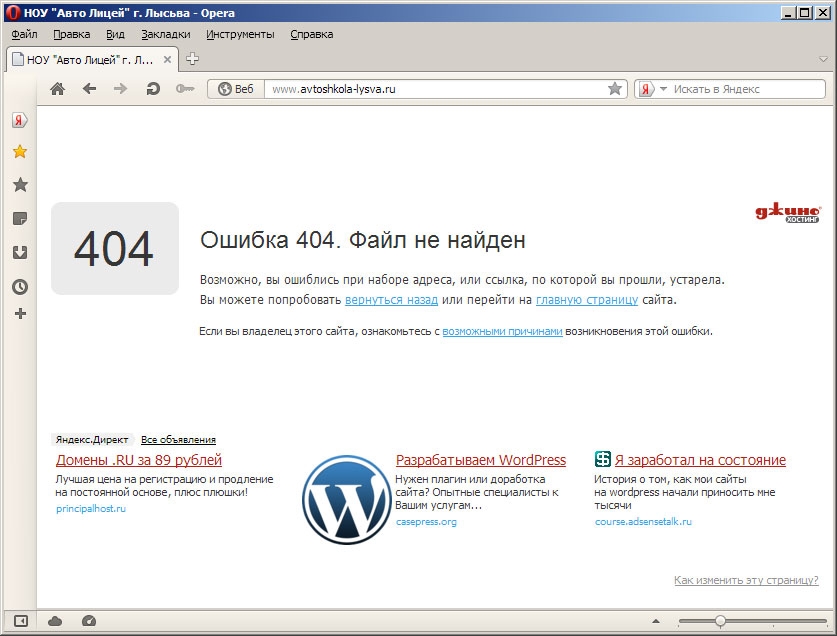Click the Opera logo in title bar
The width and height of the screenshot is (837, 636).
(13, 13)
